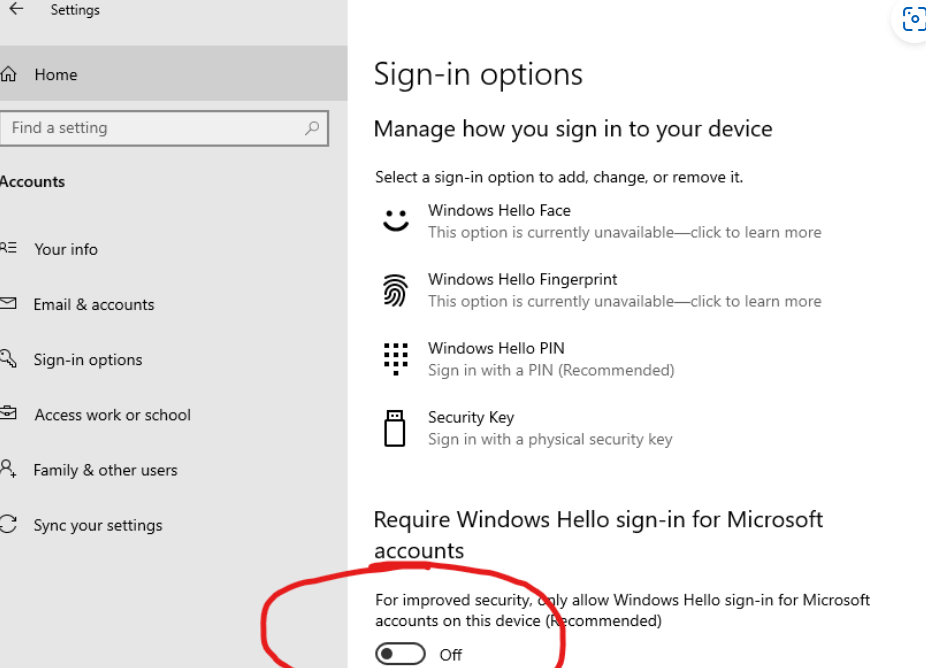Go to Sign-in options in sidebar
Viewport: 926px width, 668px height.
[x=87, y=360]
